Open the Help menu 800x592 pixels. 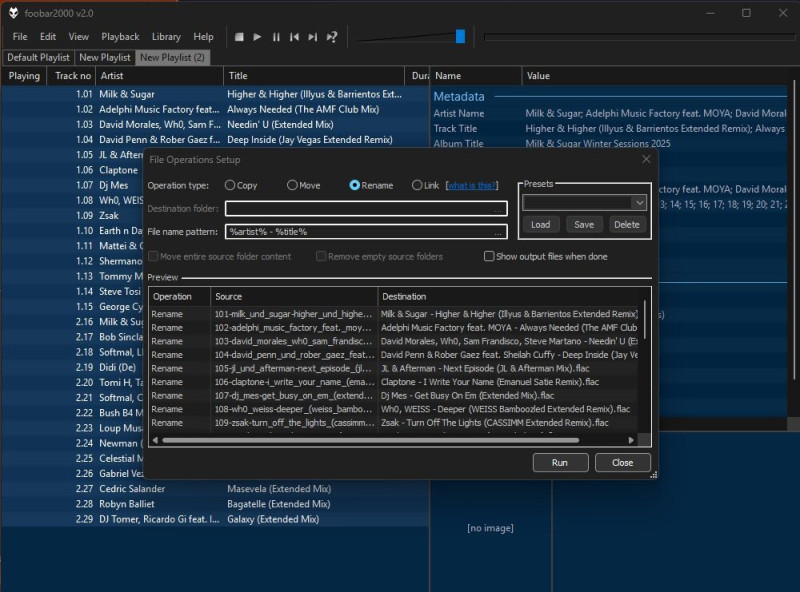tap(203, 37)
